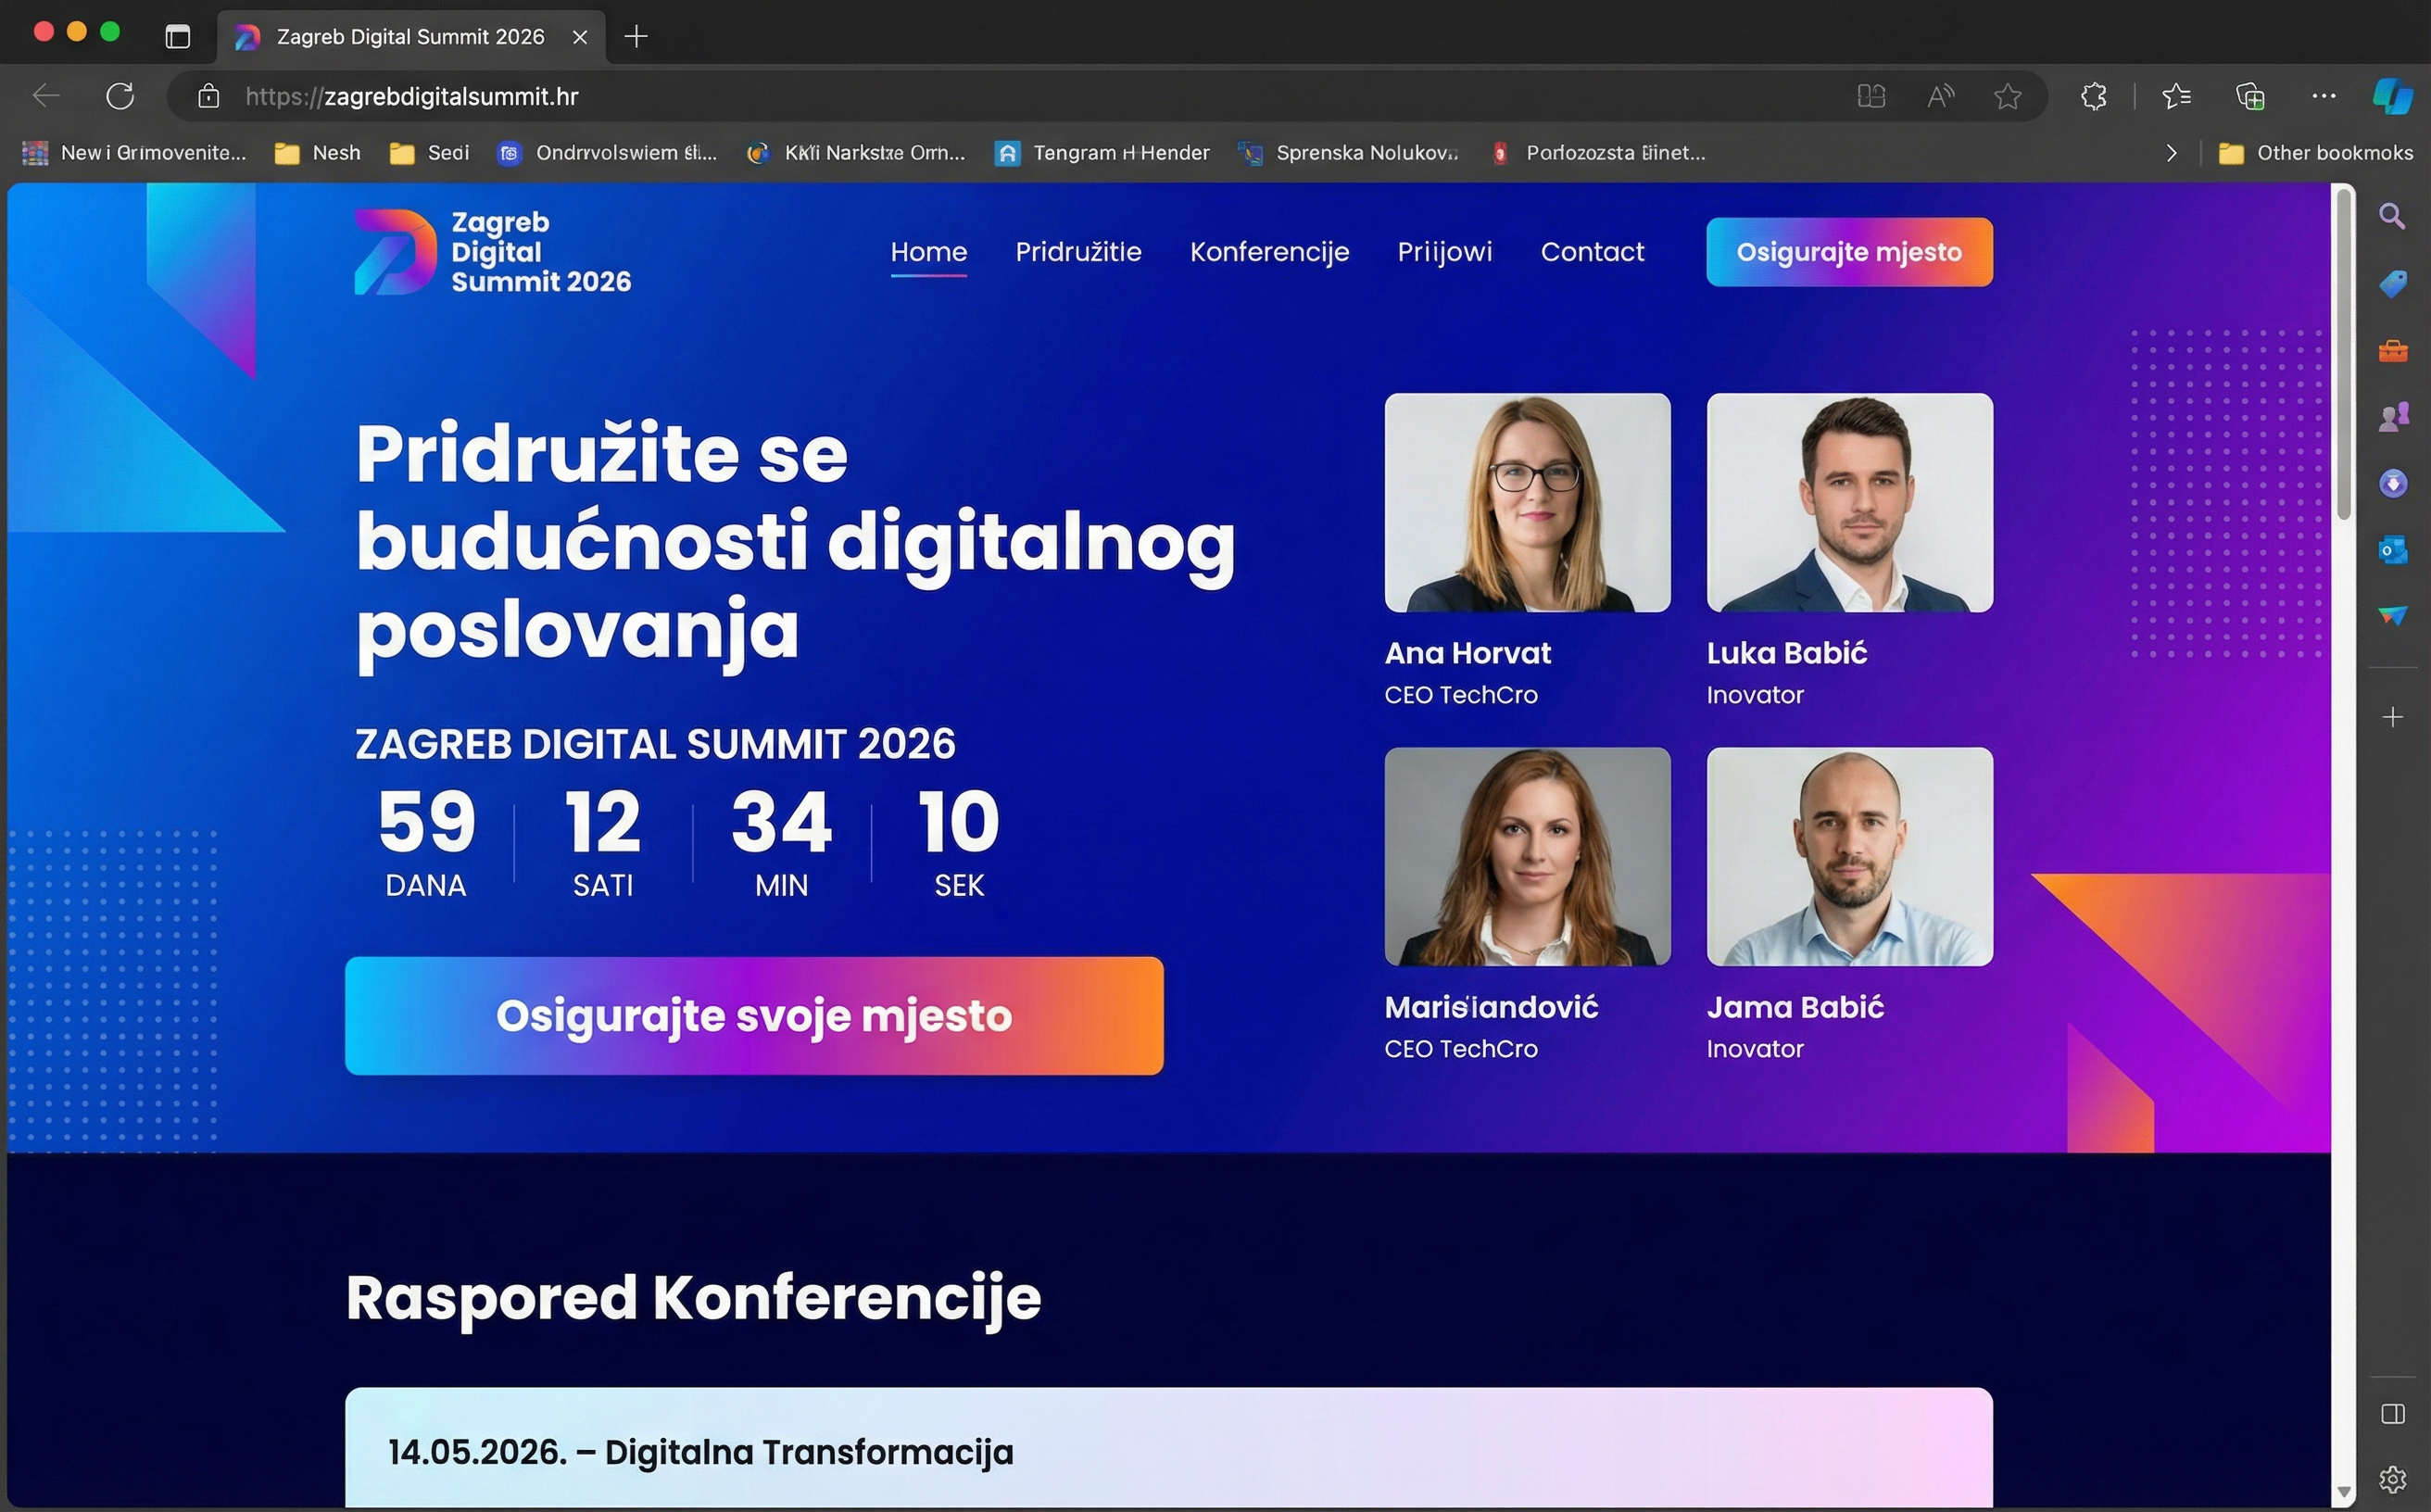Switch to the Zagreb Digital Summit 2026 tab

[x=410, y=36]
